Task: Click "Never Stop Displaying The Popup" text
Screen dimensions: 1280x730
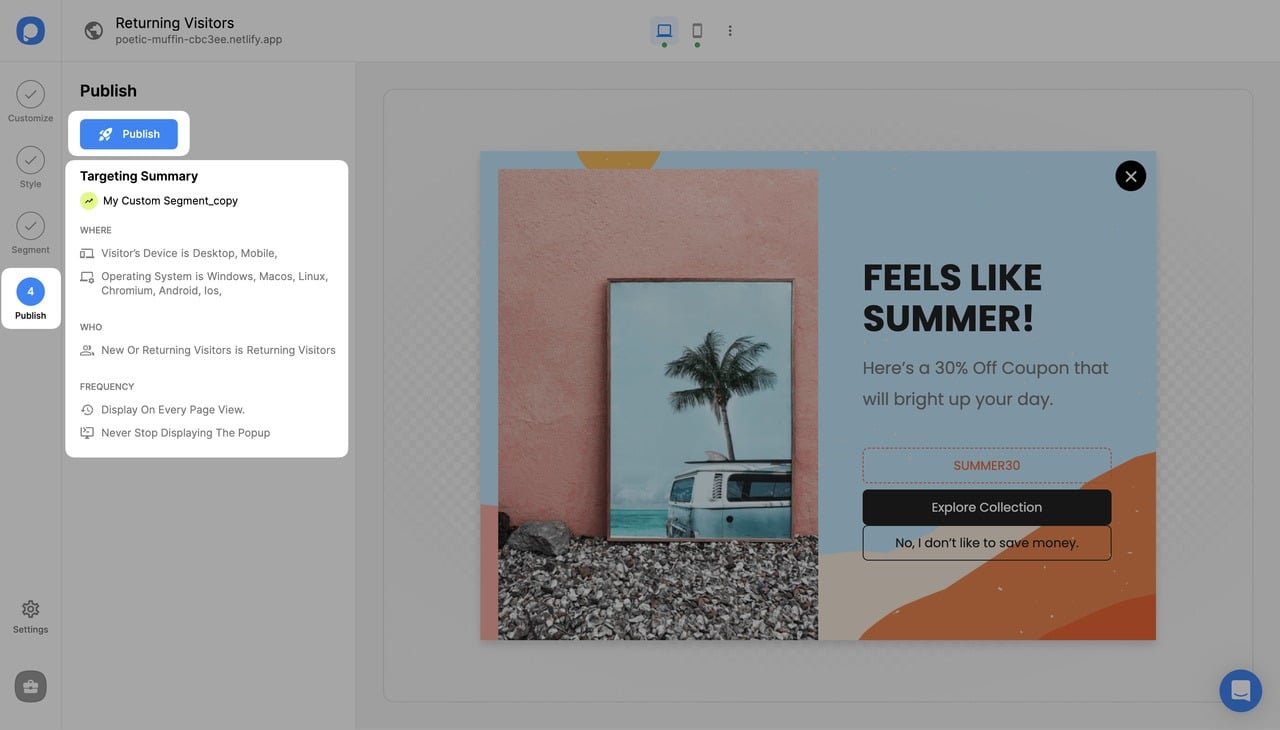Action: pos(185,433)
